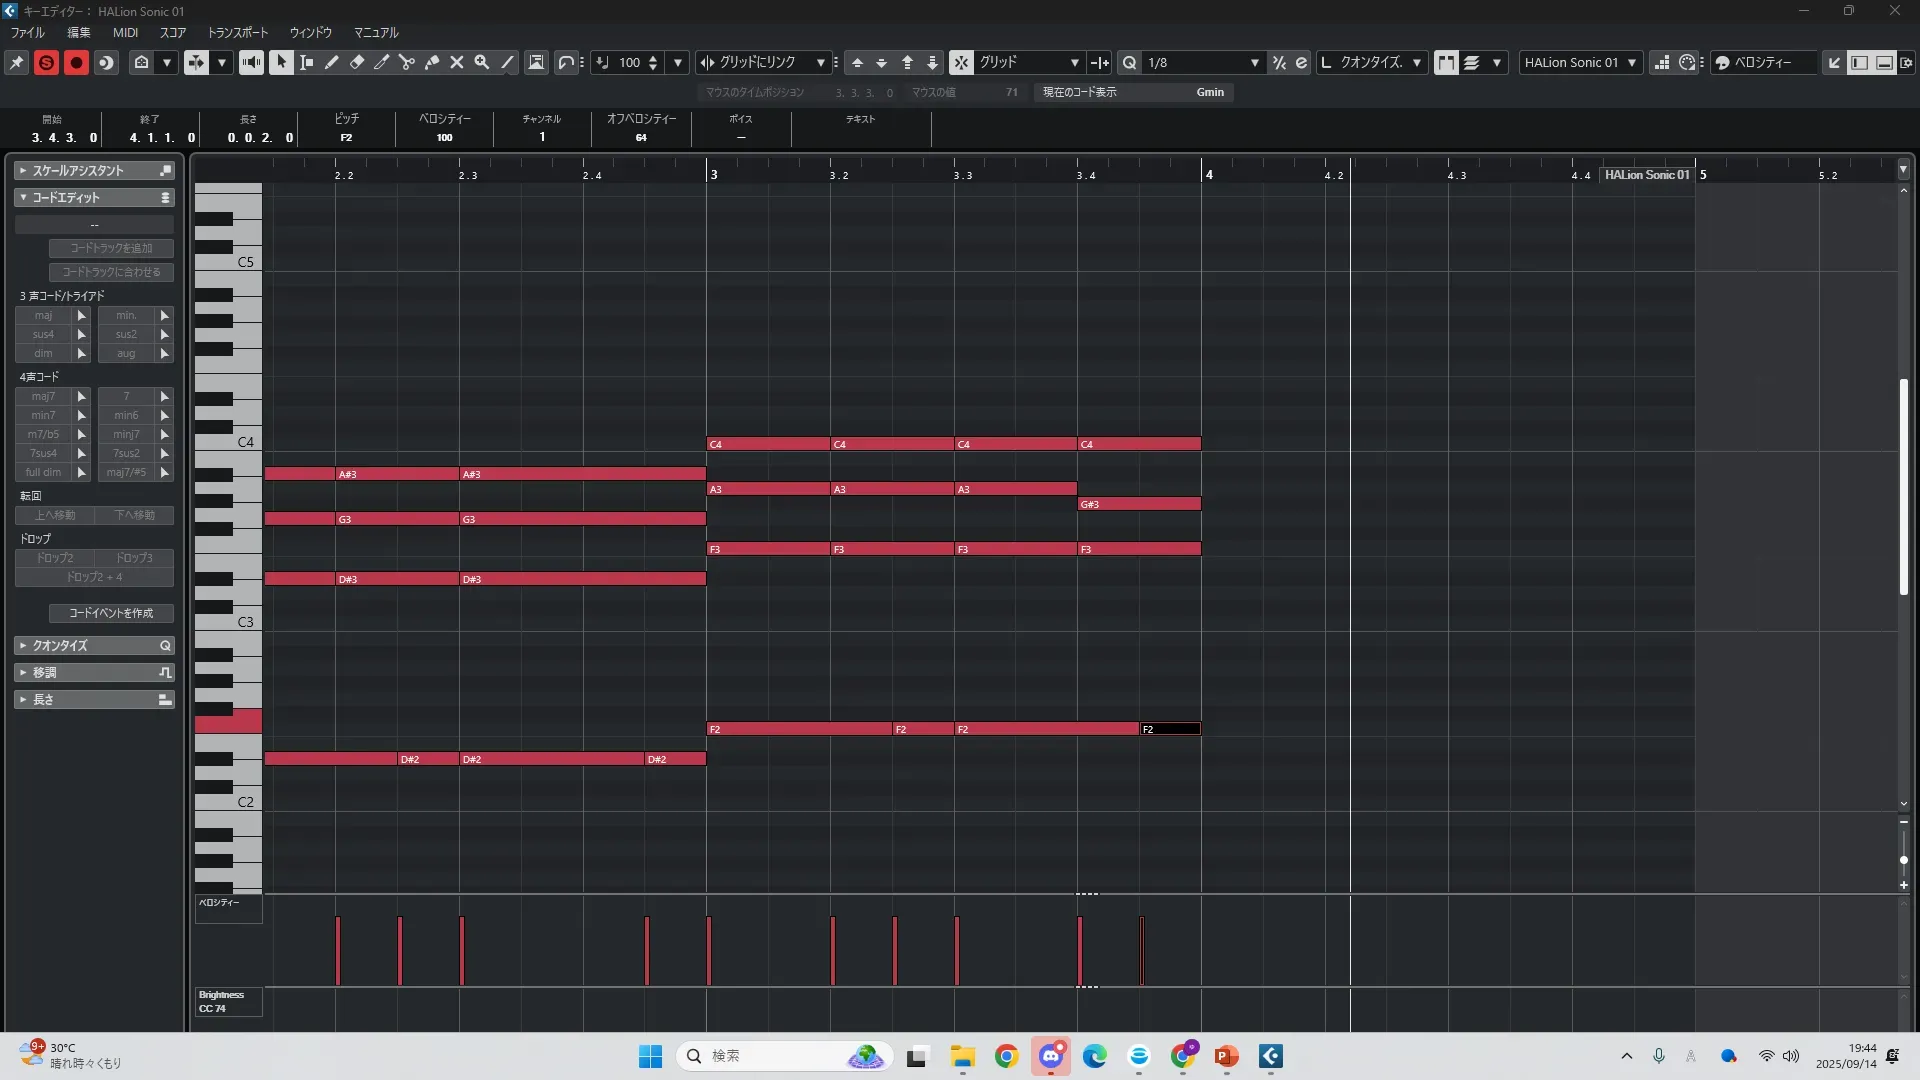Select the Mute X tool
The height and width of the screenshot is (1080, 1920).
[457, 62]
